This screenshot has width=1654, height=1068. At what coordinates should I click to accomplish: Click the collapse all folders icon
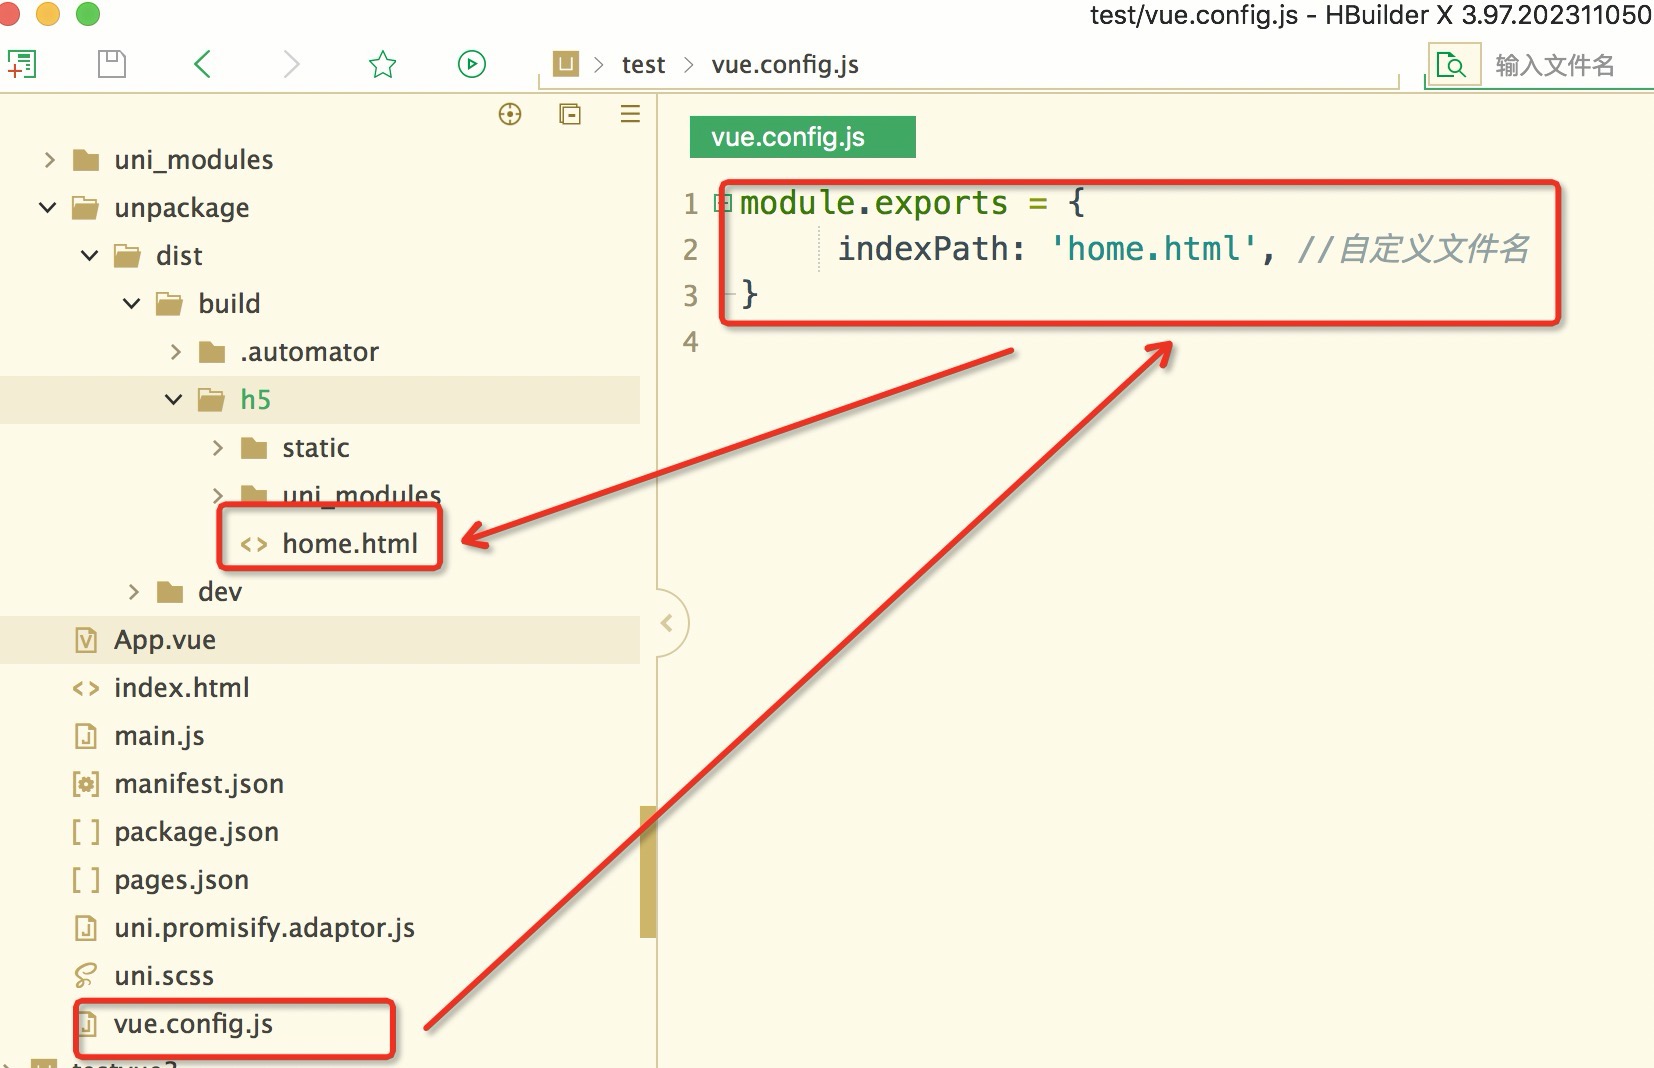[570, 115]
